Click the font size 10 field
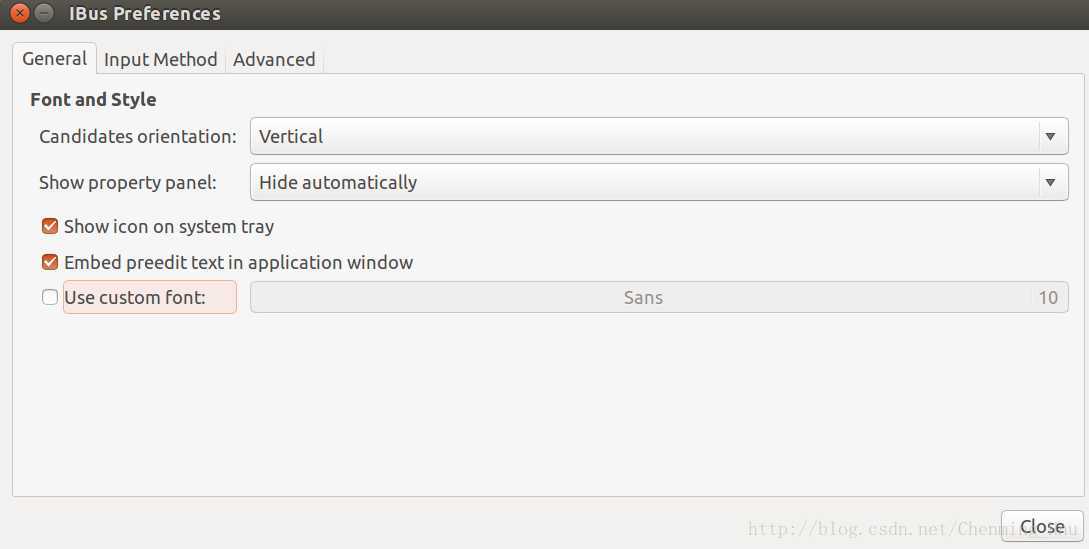This screenshot has height=549, width=1089. [1048, 297]
